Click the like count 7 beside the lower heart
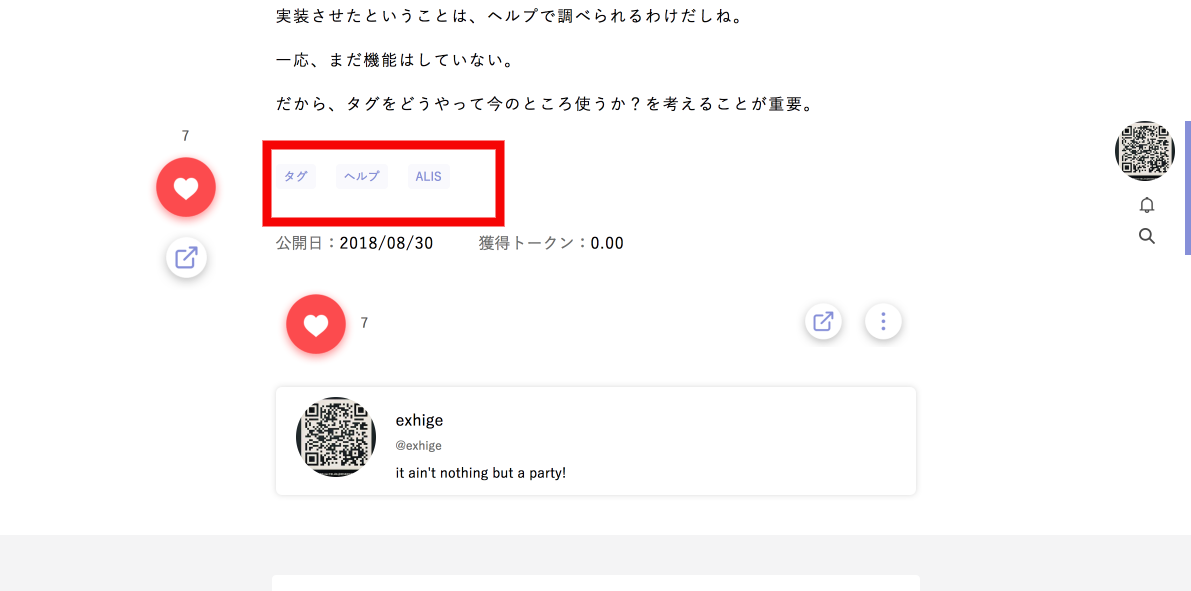The width and height of the screenshot is (1191, 591). coord(365,323)
